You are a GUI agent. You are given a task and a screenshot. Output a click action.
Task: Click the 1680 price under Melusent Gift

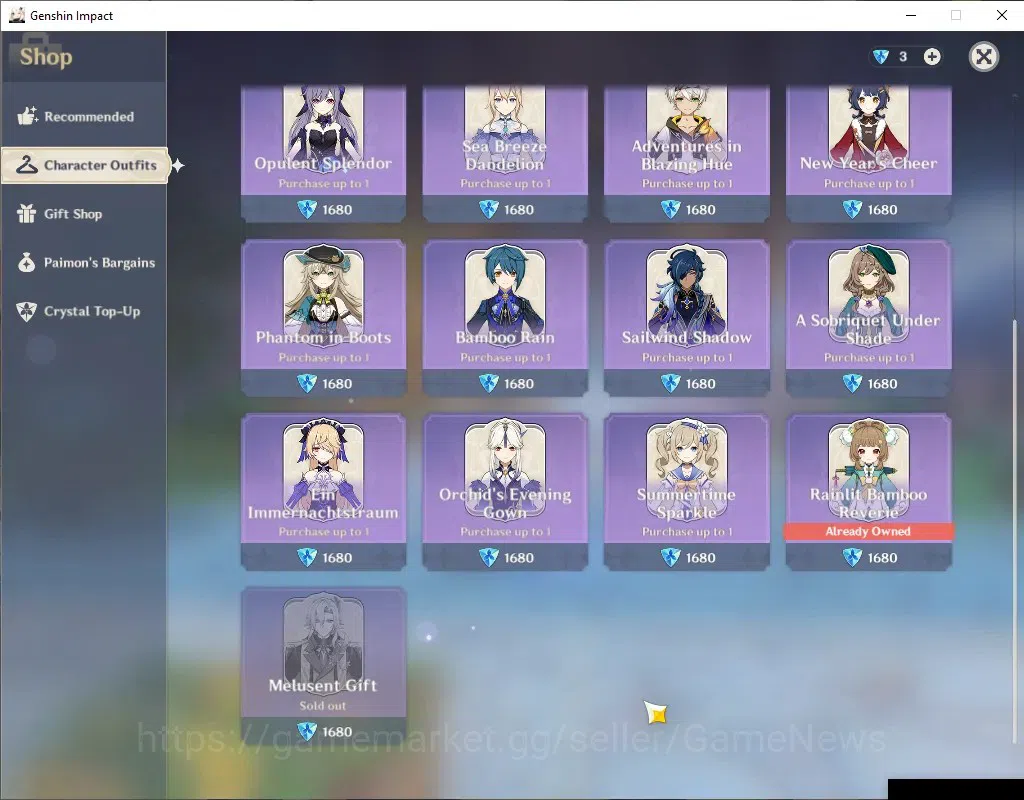pos(324,731)
